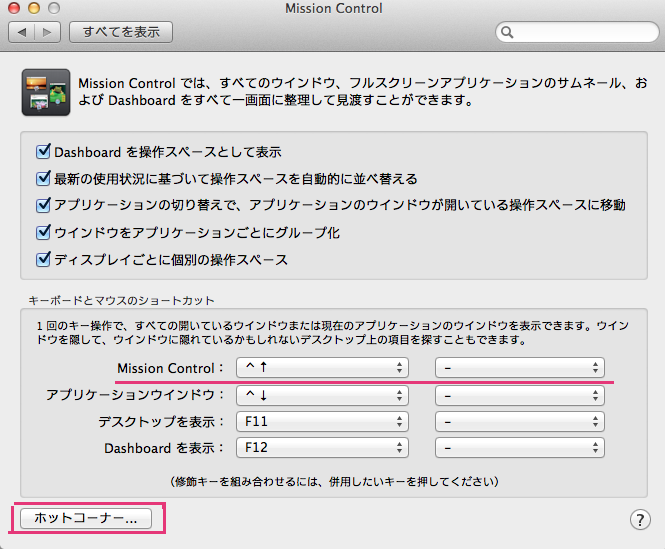This screenshot has height=549, width=665.
Task: Click the アプリケーションウインドウ： label
Action: 135,395
